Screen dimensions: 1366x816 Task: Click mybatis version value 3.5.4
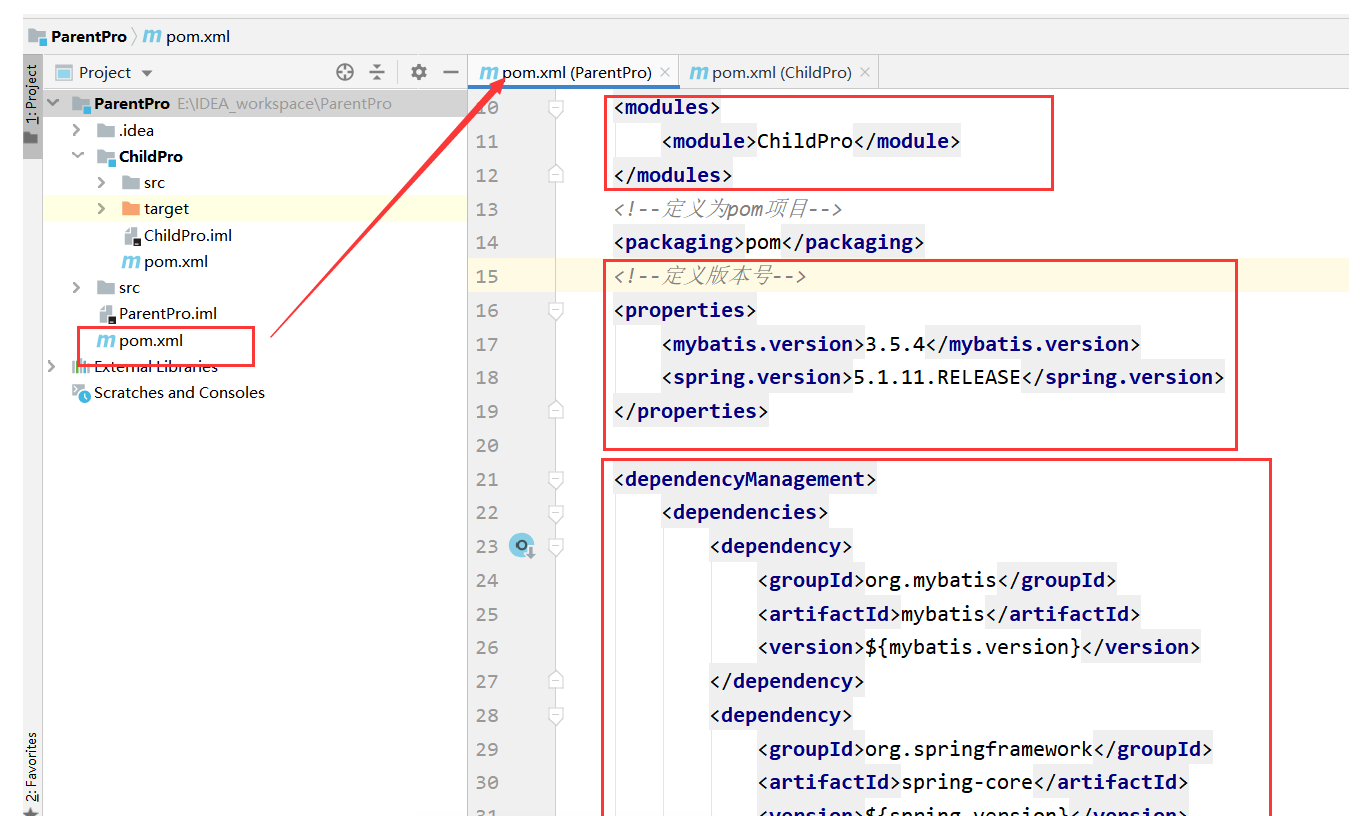tap(894, 344)
